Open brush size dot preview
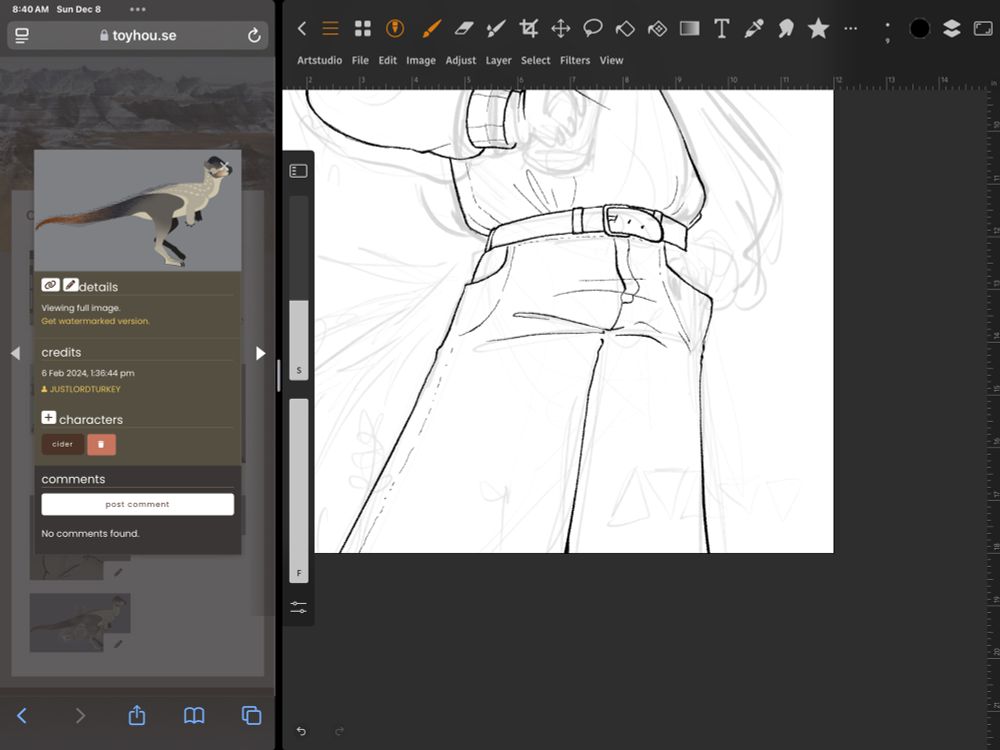Image resolution: width=1000 pixels, height=750 pixels. coord(887,32)
